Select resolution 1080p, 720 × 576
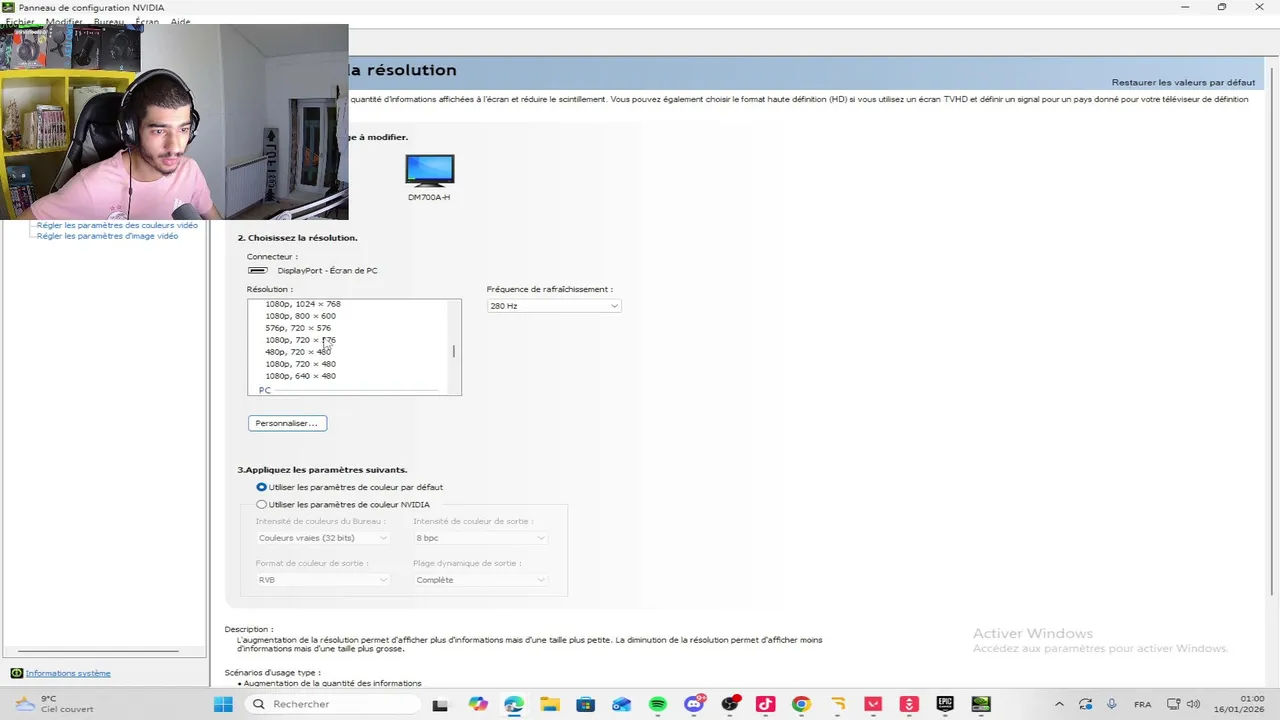 (x=300, y=340)
